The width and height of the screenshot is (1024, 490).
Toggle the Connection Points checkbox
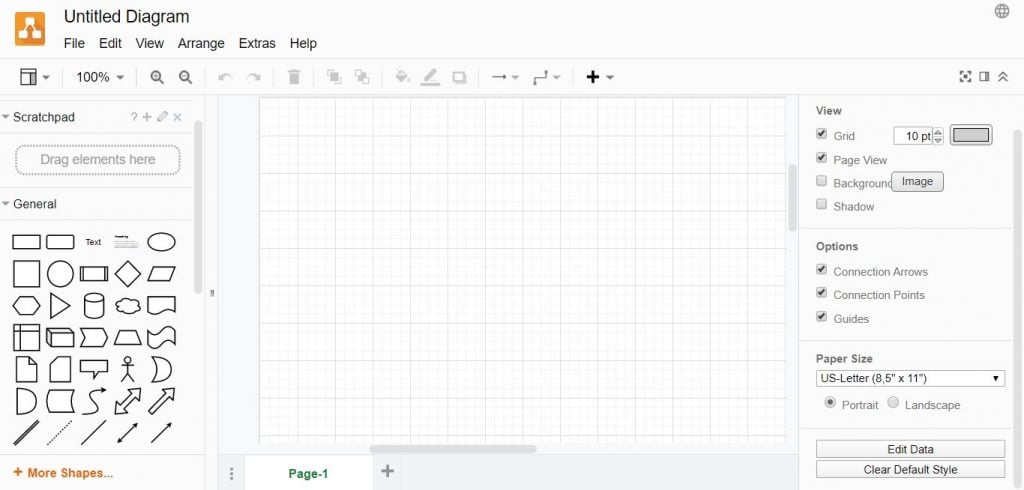point(822,293)
